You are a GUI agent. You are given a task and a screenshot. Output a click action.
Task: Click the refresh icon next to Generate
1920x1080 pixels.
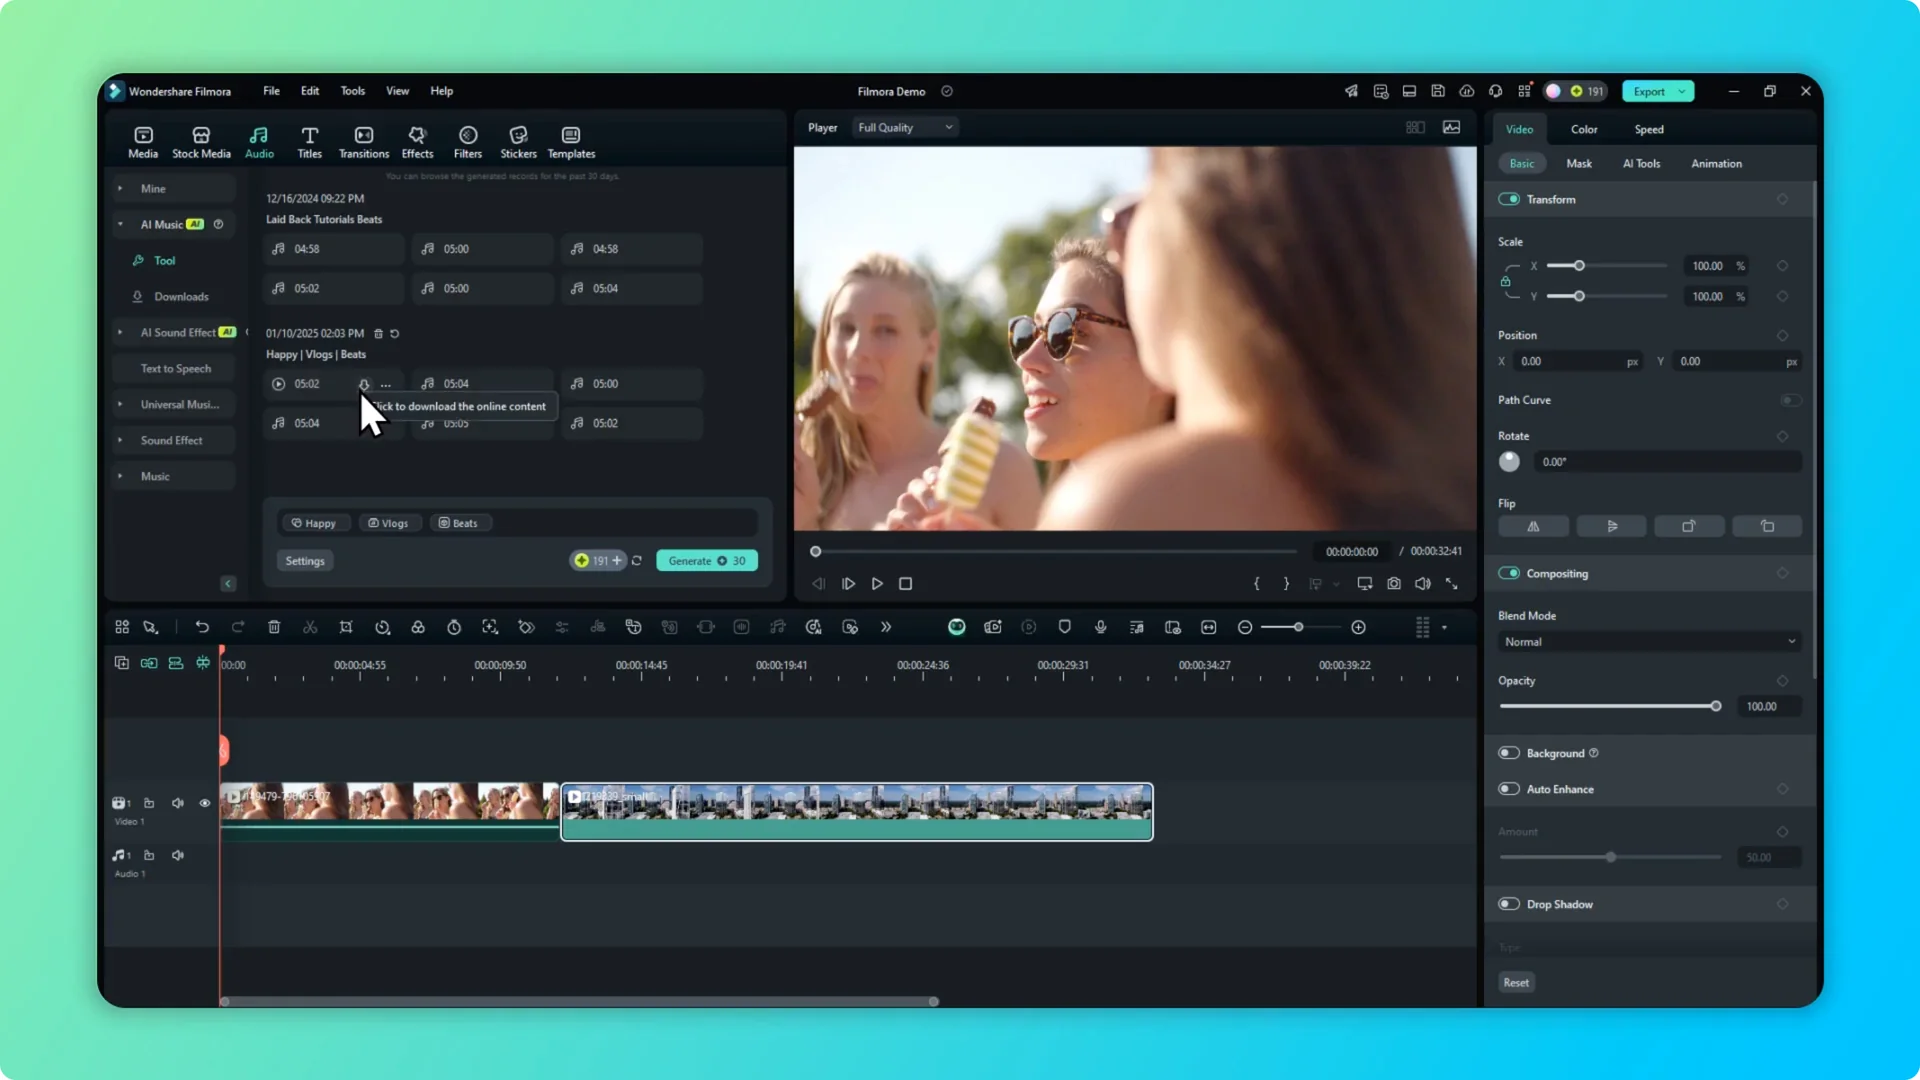637,561
